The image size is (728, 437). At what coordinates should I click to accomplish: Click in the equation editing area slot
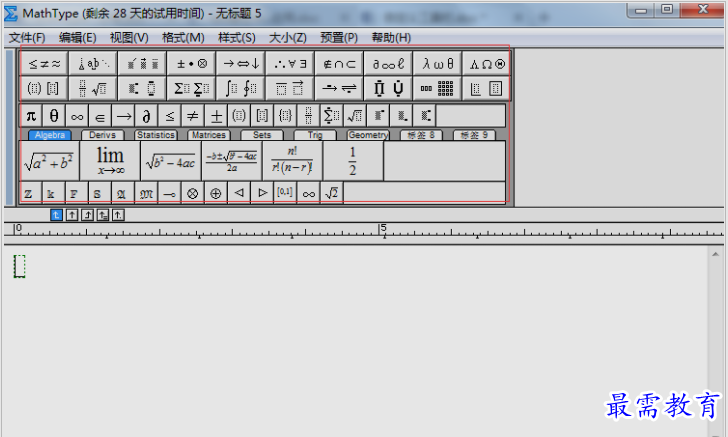click(x=19, y=266)
